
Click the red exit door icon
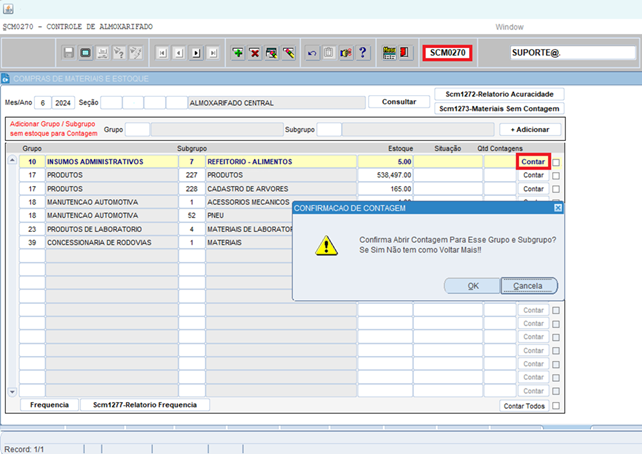click(405, 53)
